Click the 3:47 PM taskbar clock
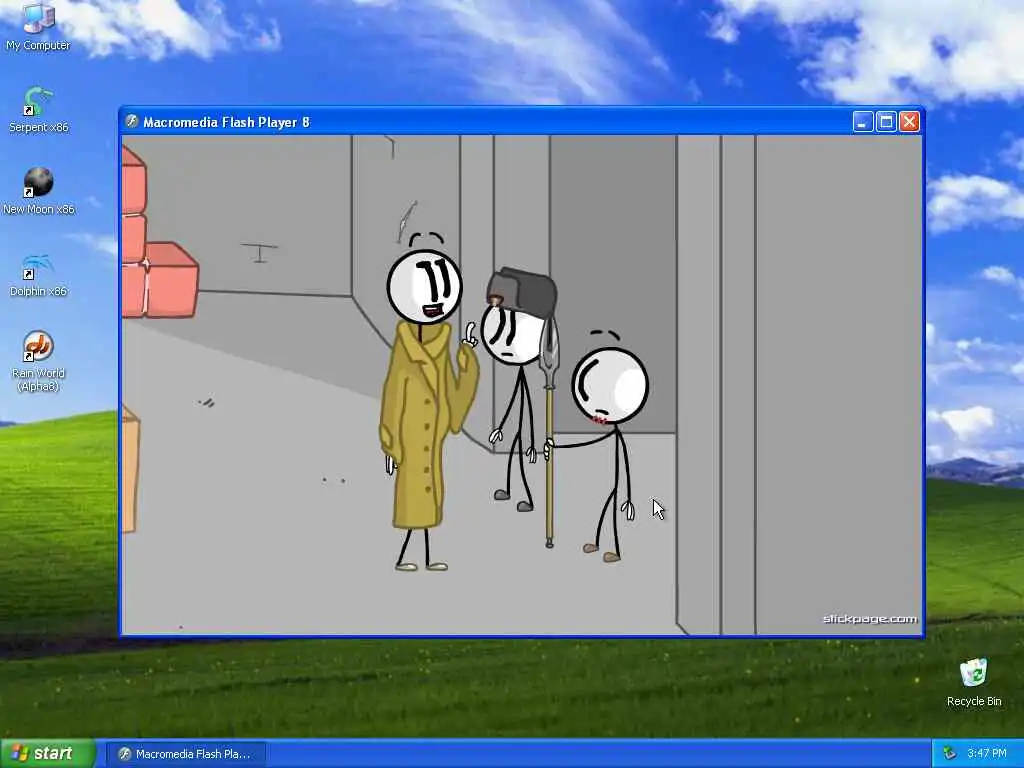The image size is (1024, 768). [x=987, y=754]
